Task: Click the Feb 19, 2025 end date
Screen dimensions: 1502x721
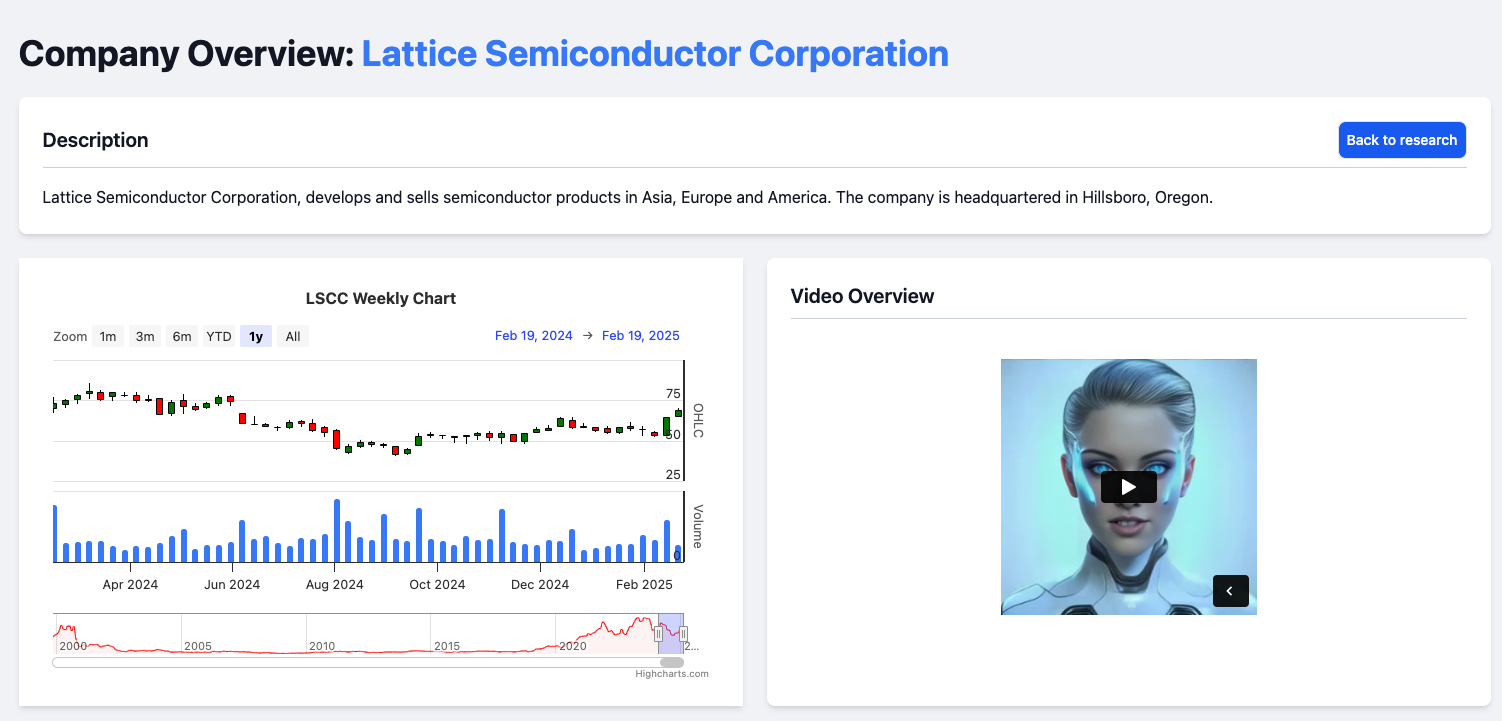Action: click(640, 336)
